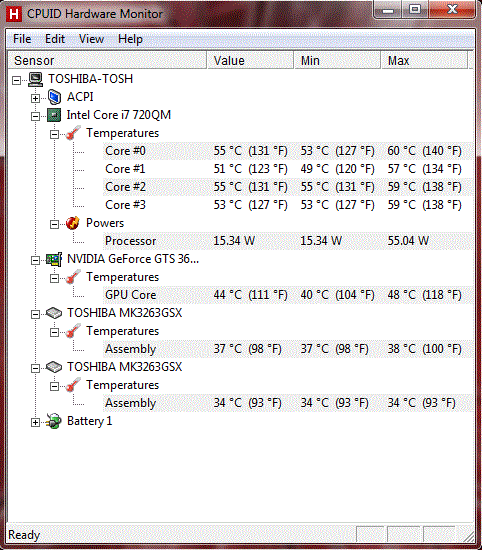Select the Assembly row showing 34 °C
This screenshot has height=550, width=482.
[288, 403]
